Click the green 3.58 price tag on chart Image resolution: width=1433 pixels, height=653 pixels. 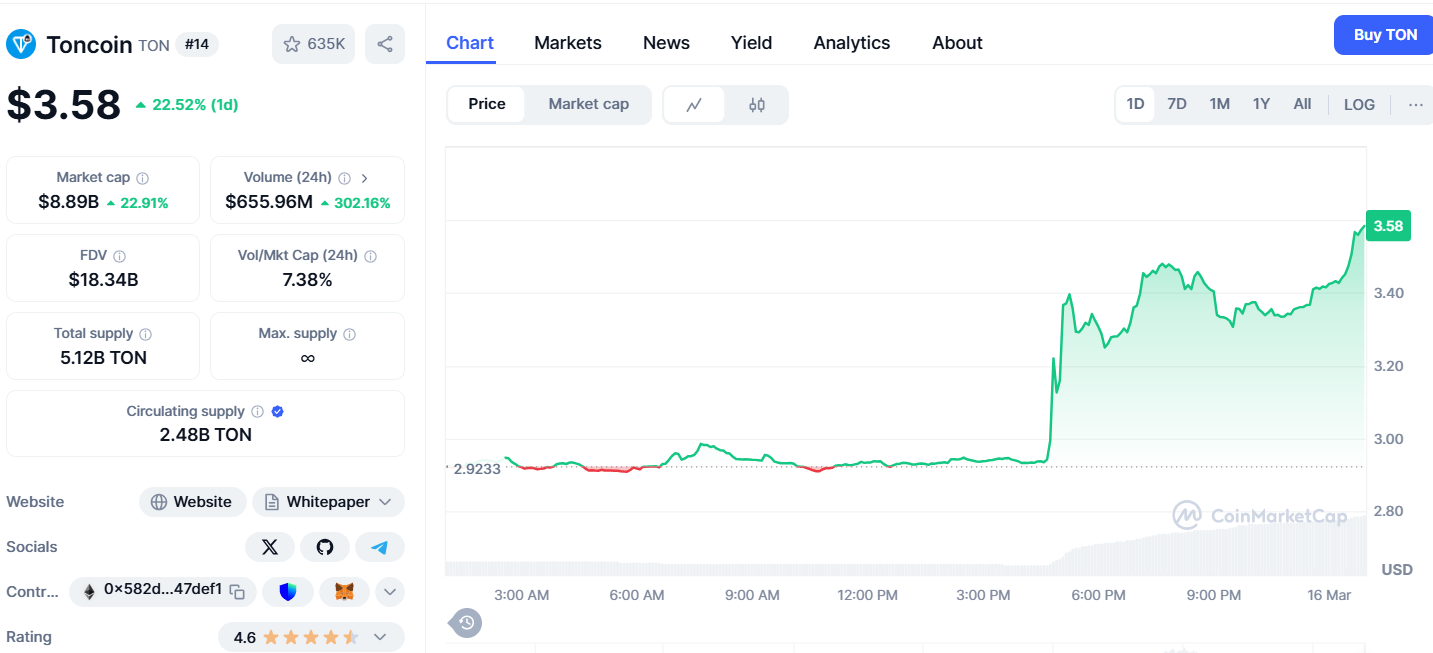[x=1388, y=226]
